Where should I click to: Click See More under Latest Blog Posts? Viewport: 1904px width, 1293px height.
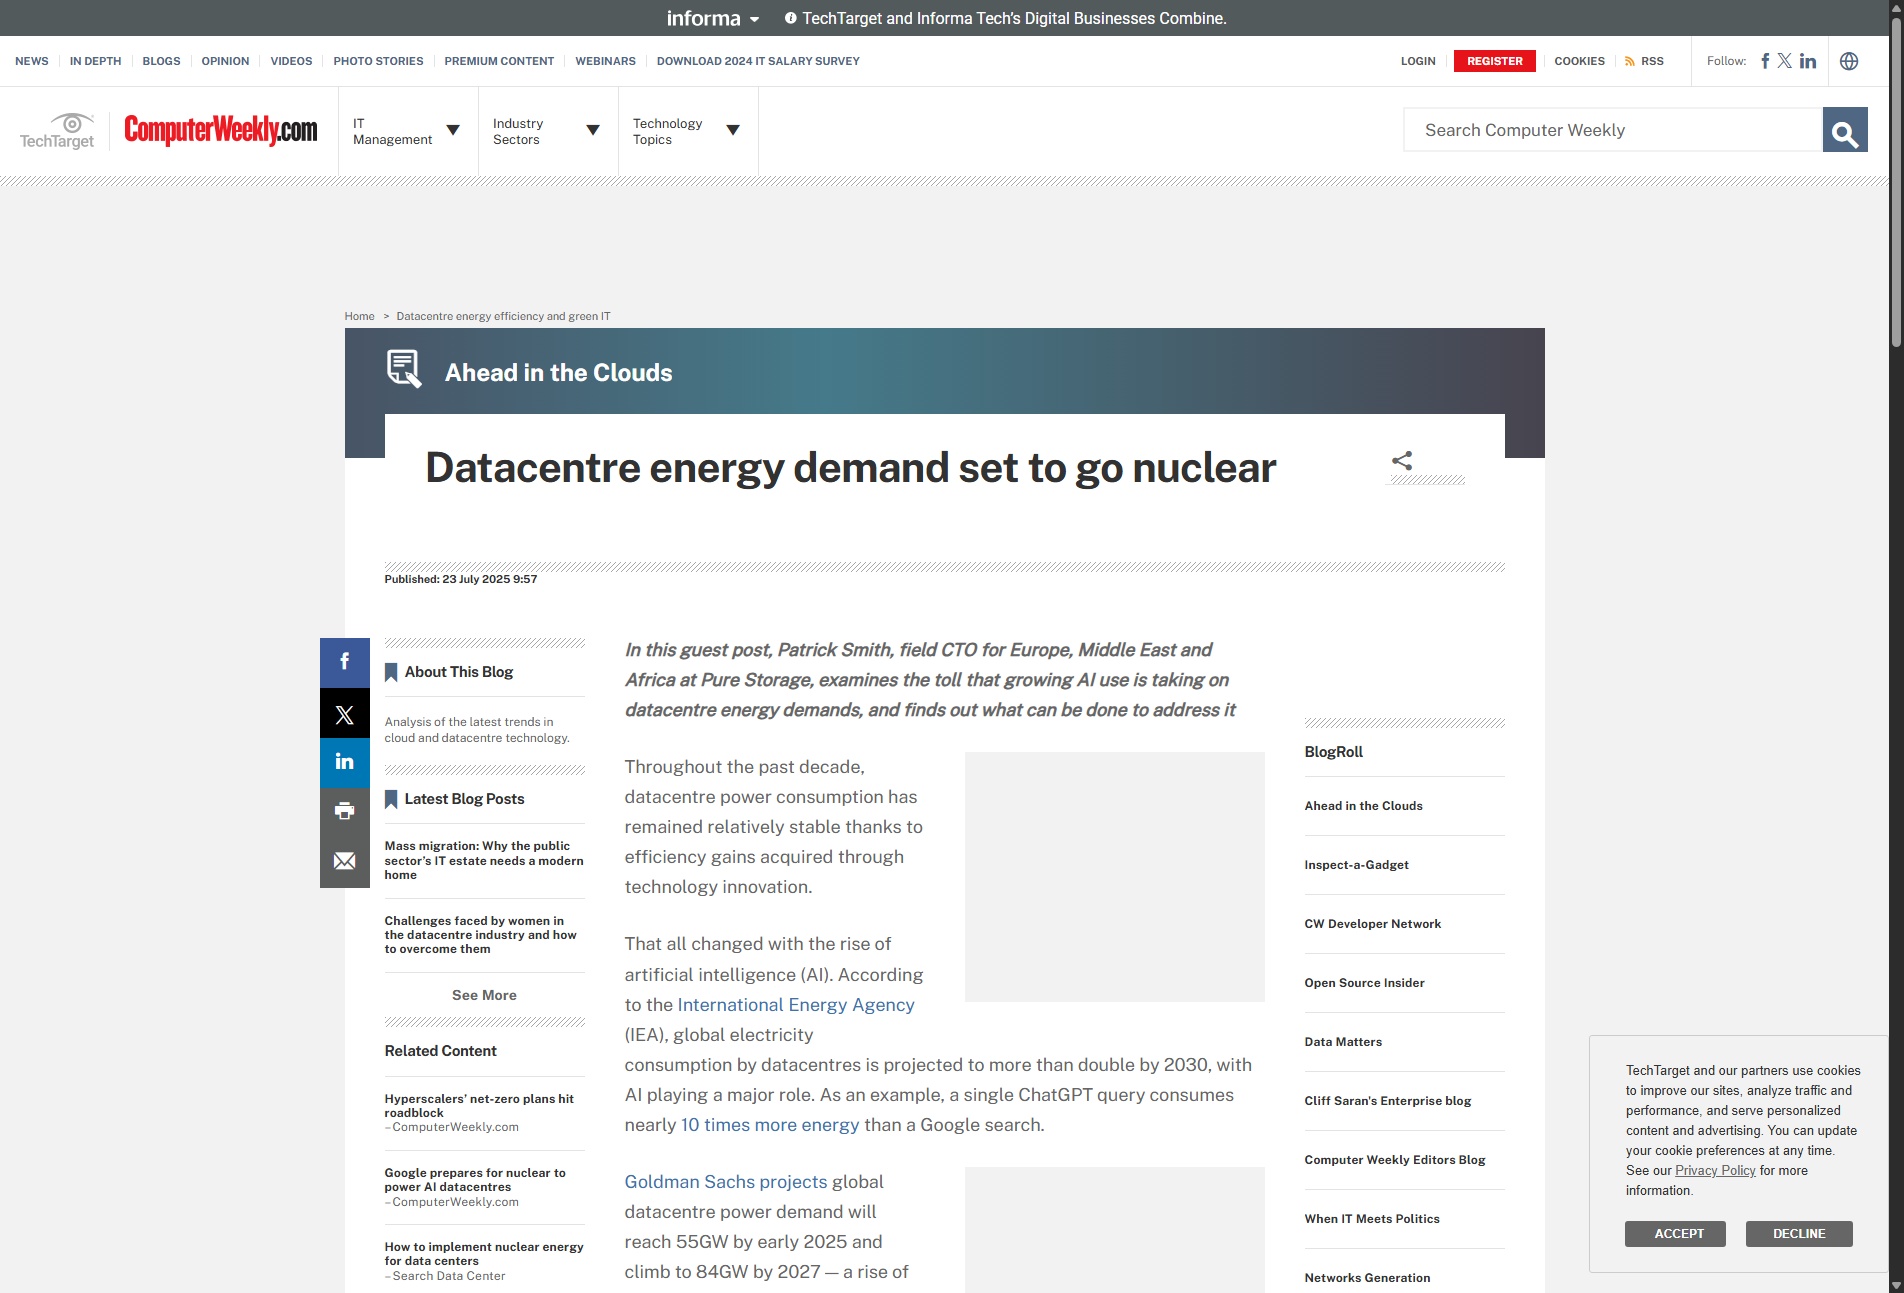(484, 995)
